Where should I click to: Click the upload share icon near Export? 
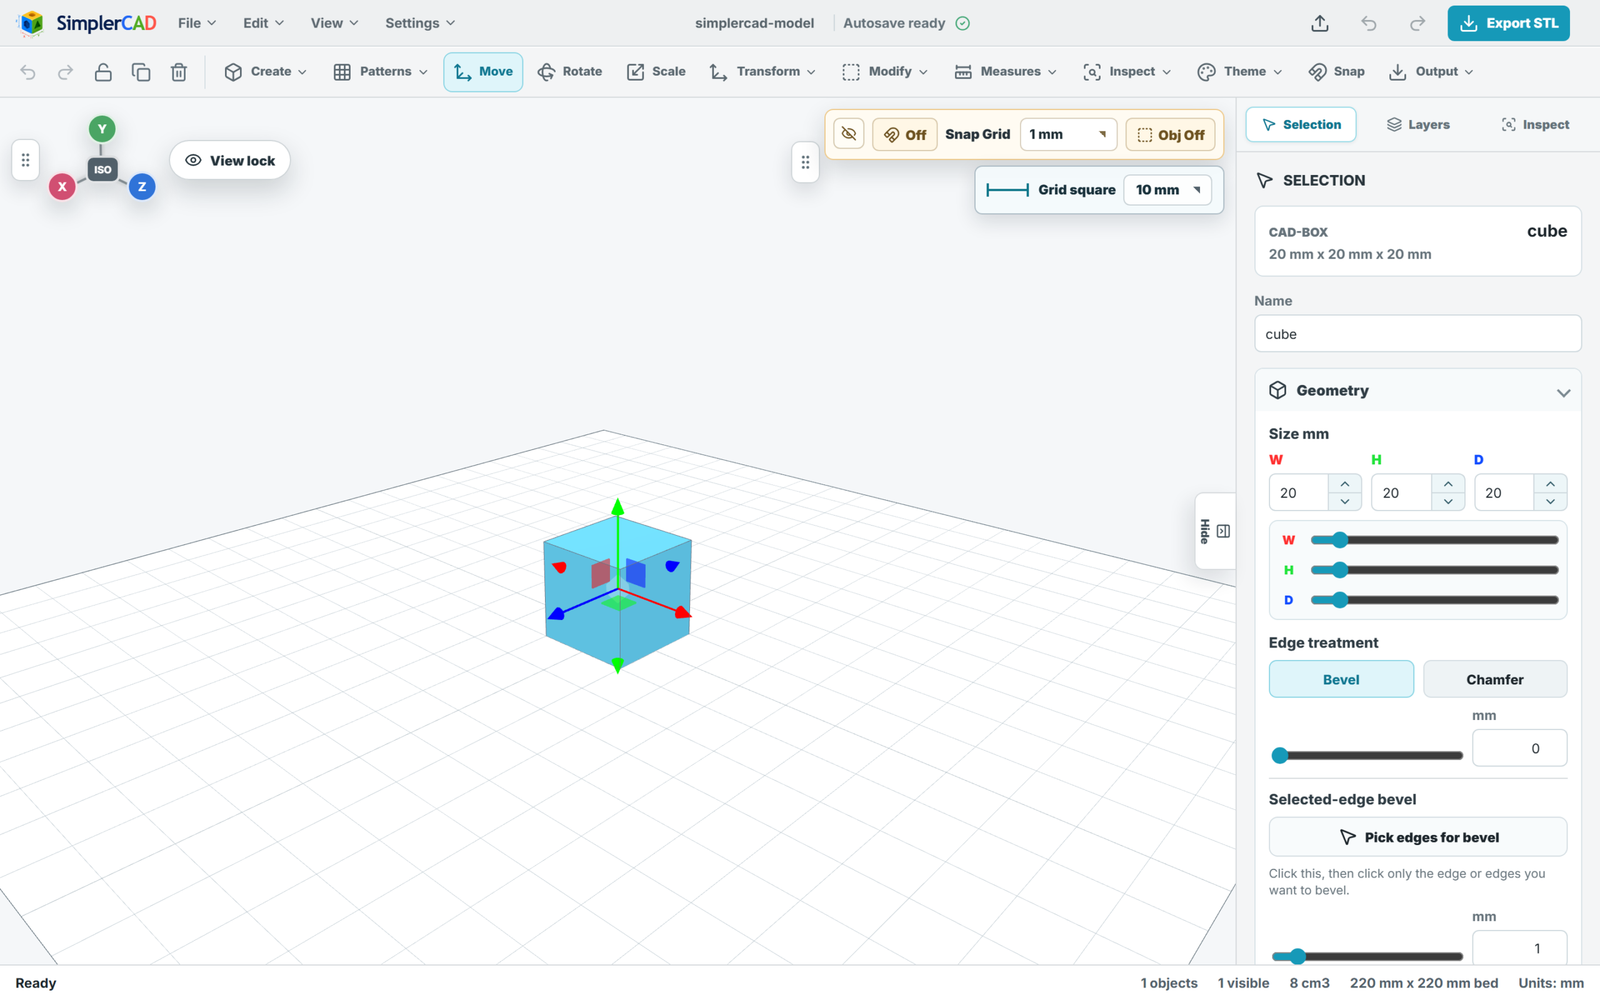(x=1320, y=23)
